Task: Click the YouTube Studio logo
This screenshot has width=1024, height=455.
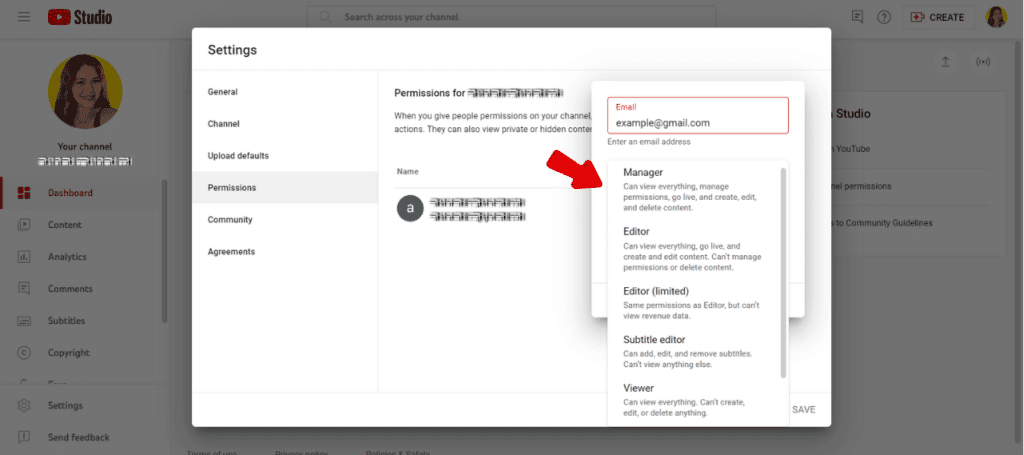Action: [80, 17]
